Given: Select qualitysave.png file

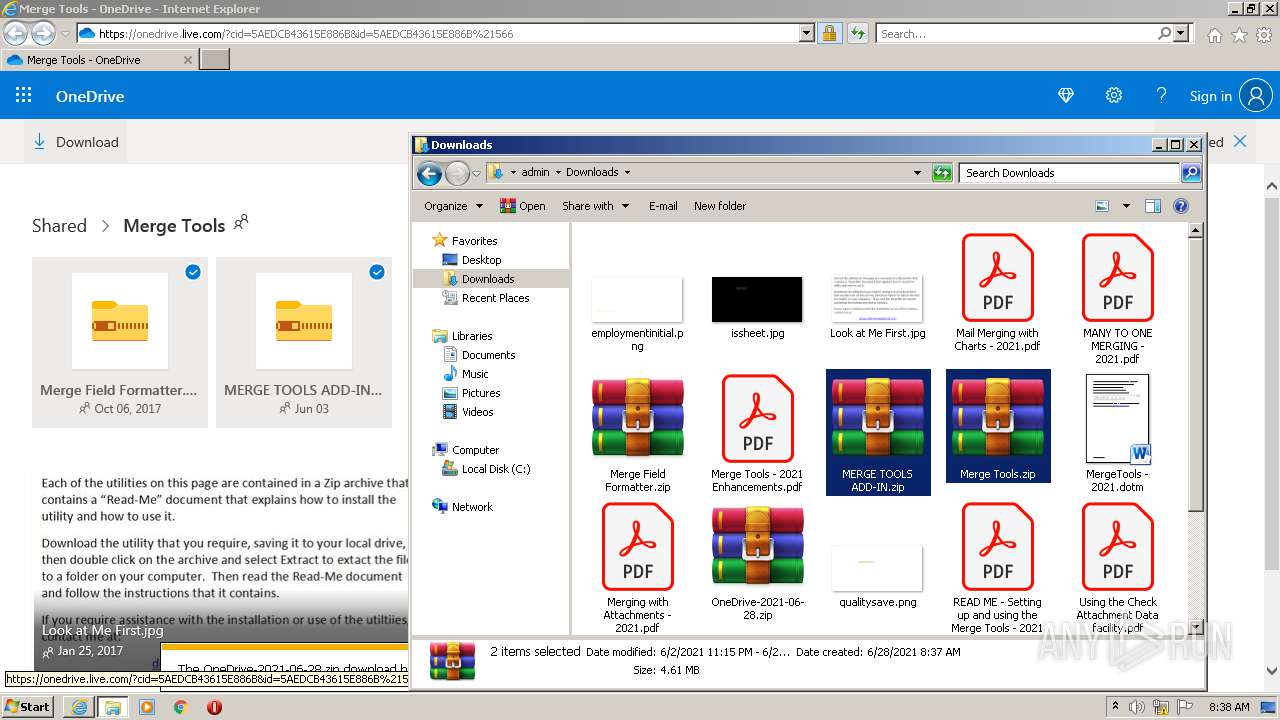Looking at the screenshot, I should point(877,577).
